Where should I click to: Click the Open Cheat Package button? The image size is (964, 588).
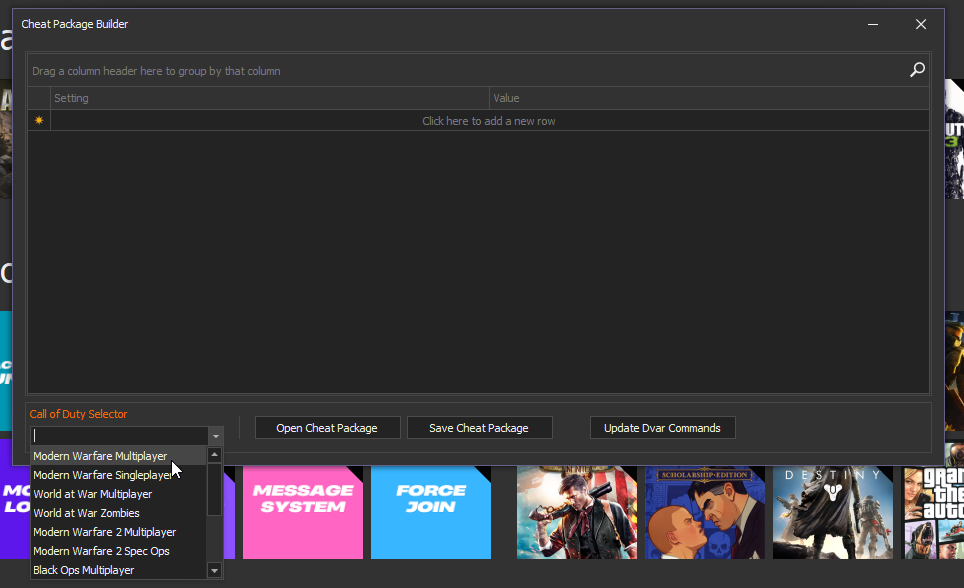(327, 427)
